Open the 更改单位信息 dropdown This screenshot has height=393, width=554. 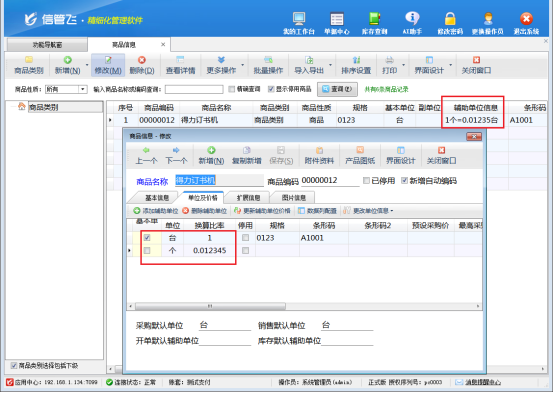point(368,211)
